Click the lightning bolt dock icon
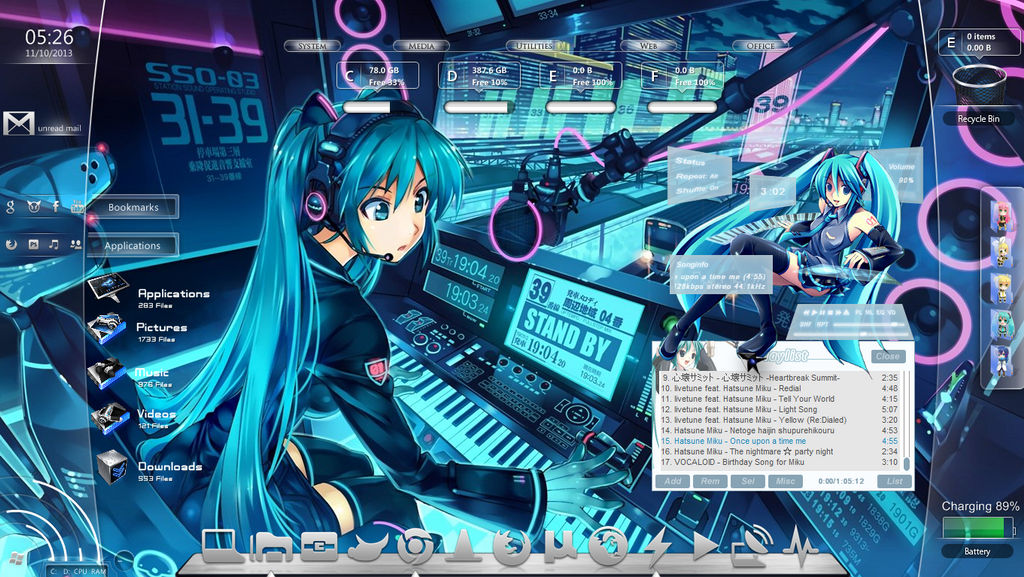This screenshot has height=577, width=1024. [657, 547]
